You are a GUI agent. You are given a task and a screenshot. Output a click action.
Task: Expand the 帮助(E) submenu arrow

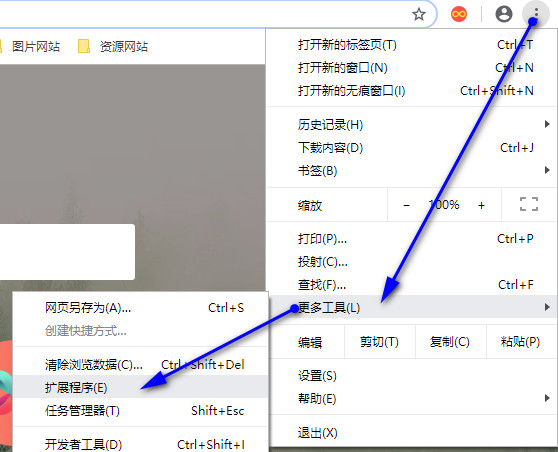(x=547, y=398)
